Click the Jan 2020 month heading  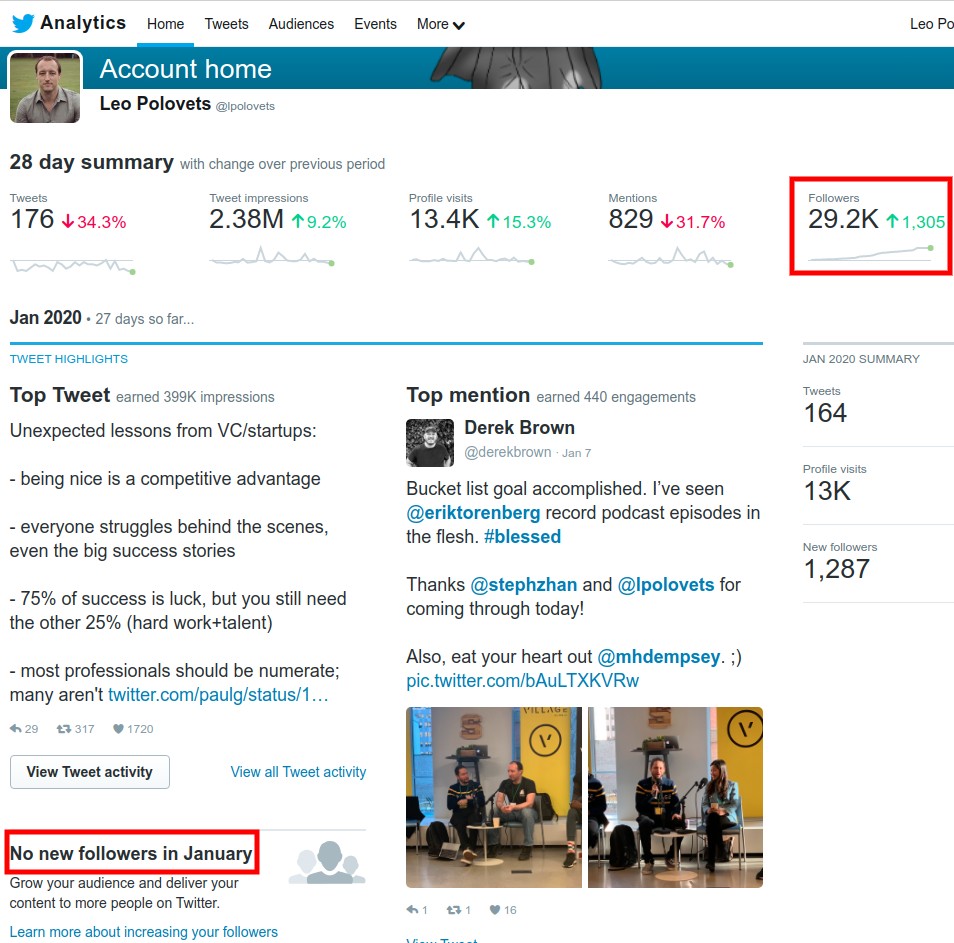[x=46, y=318]
